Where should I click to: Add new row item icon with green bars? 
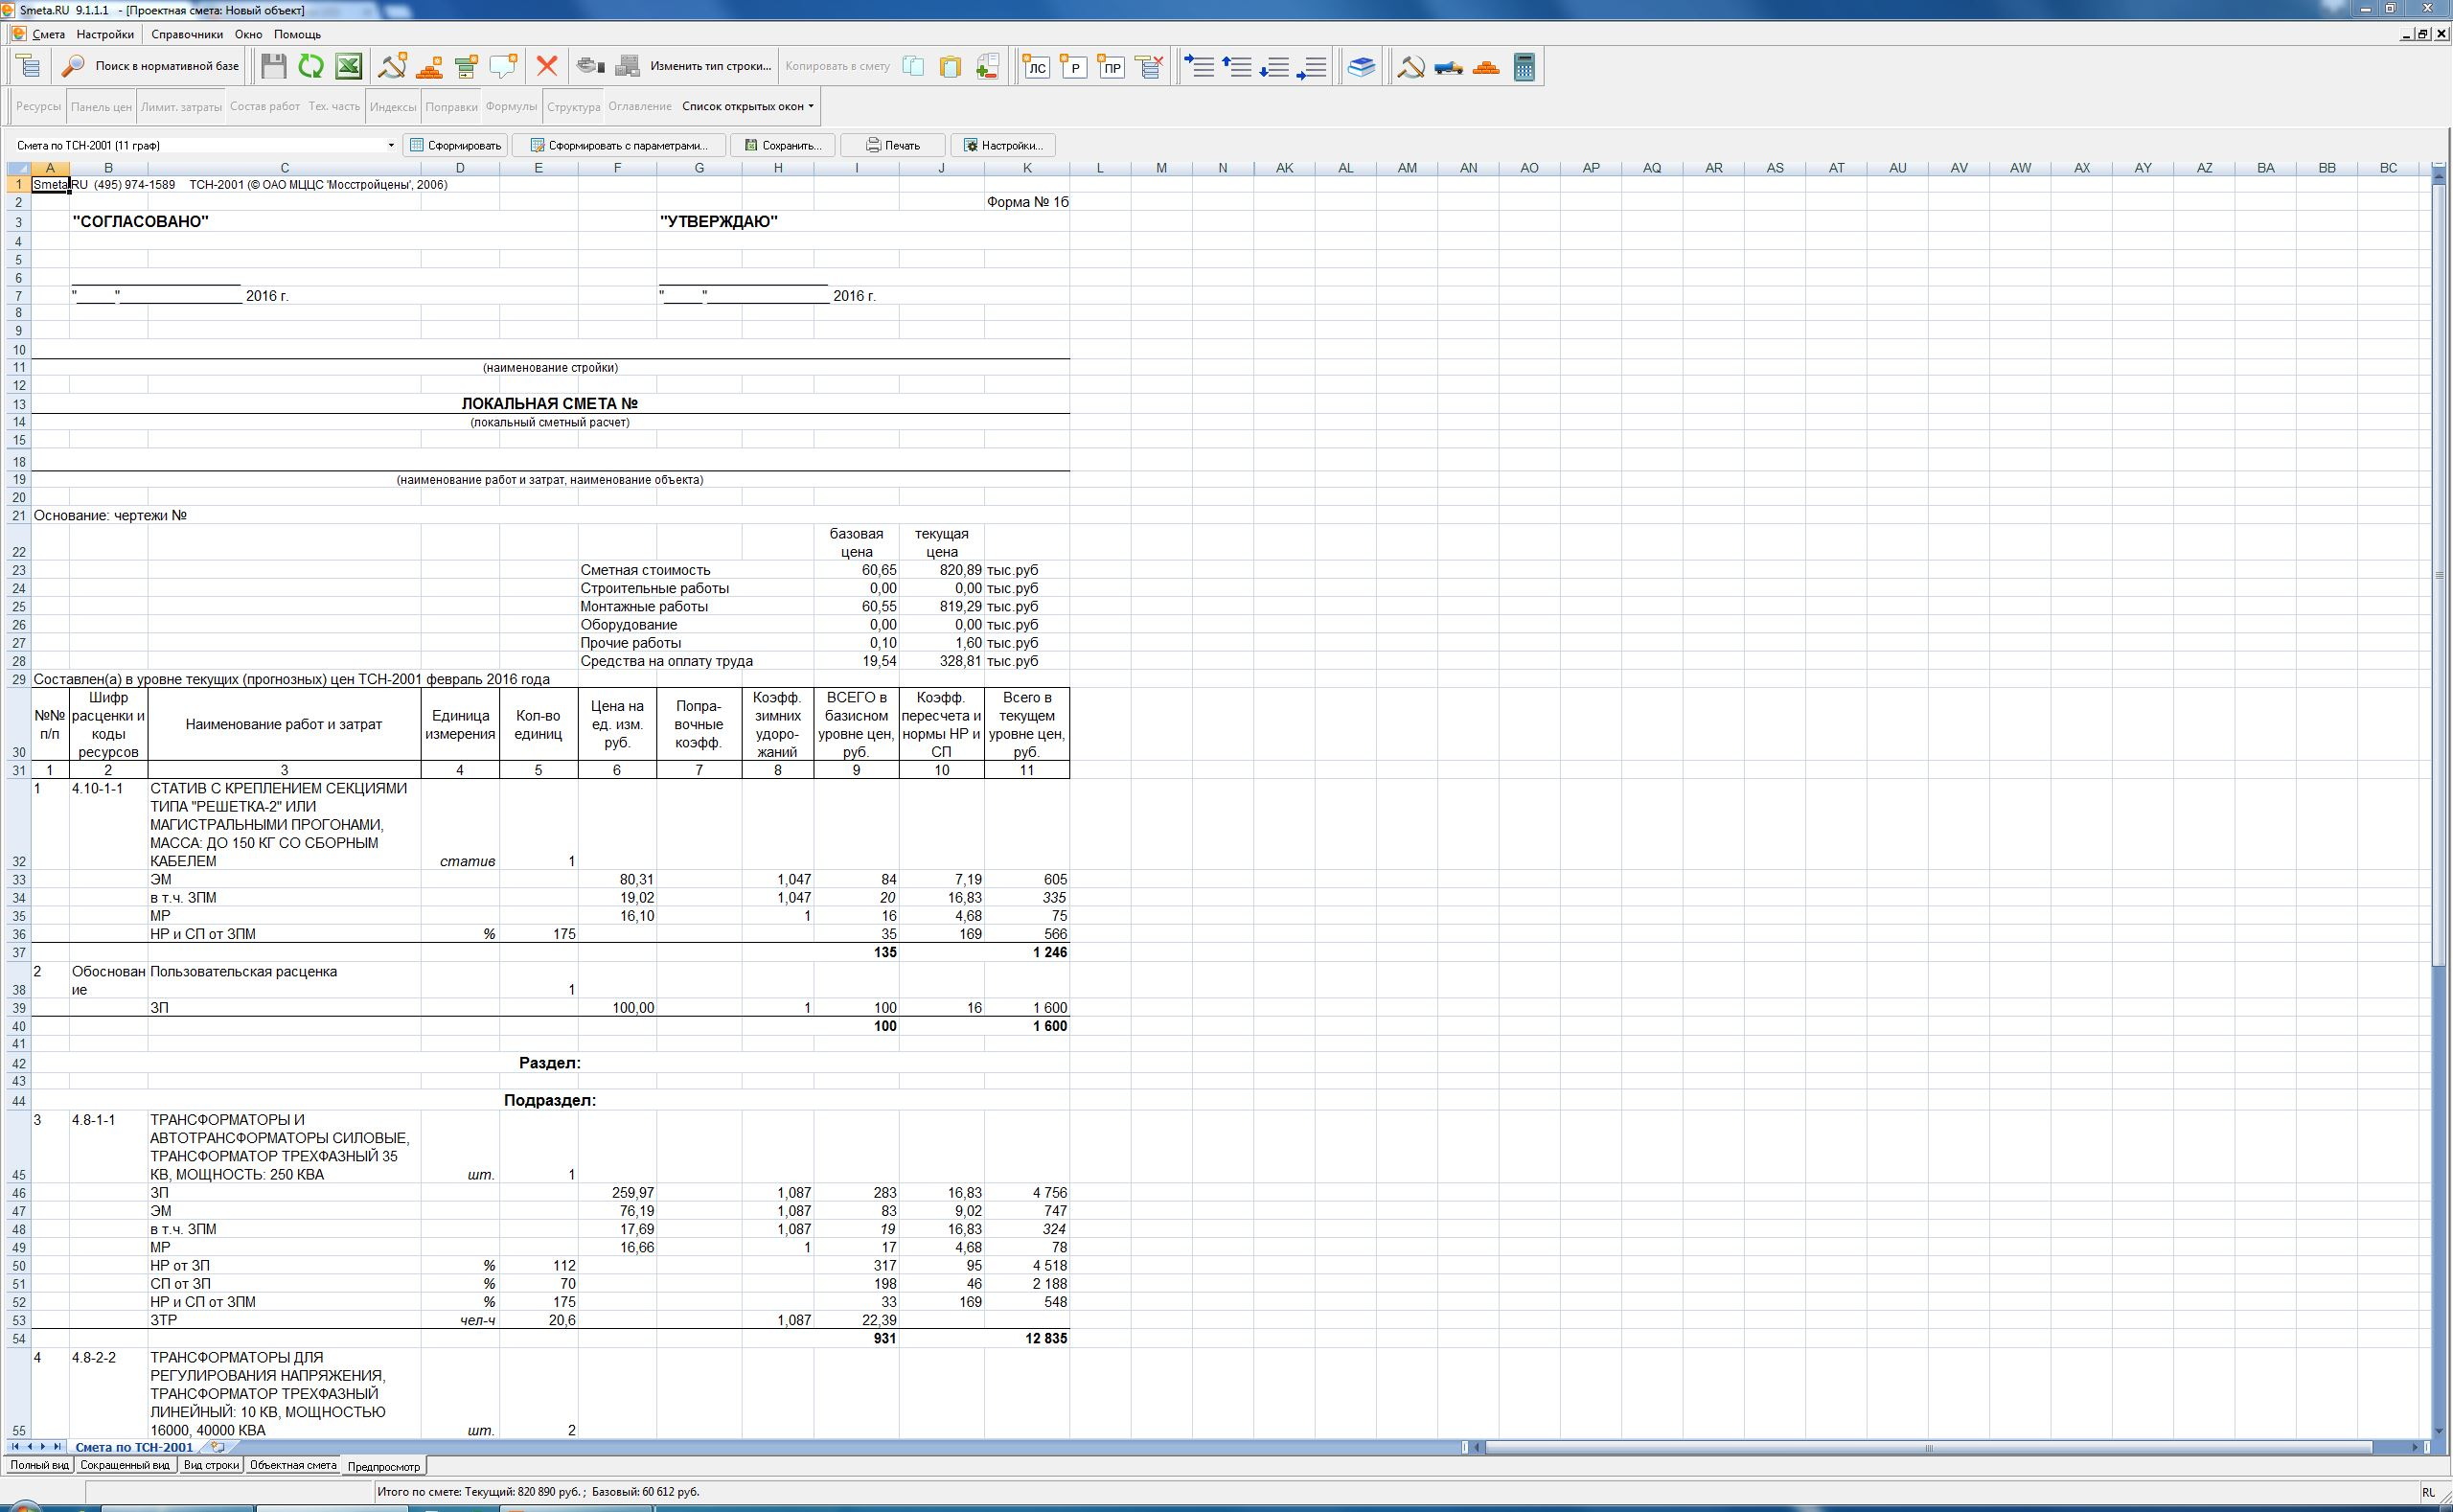tap(467, 66)
